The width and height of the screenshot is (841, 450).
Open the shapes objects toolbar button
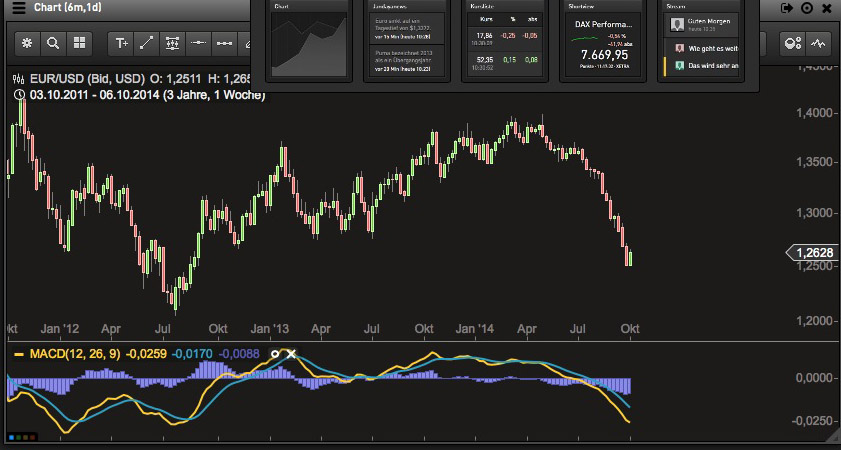click(x=793, y=44)
